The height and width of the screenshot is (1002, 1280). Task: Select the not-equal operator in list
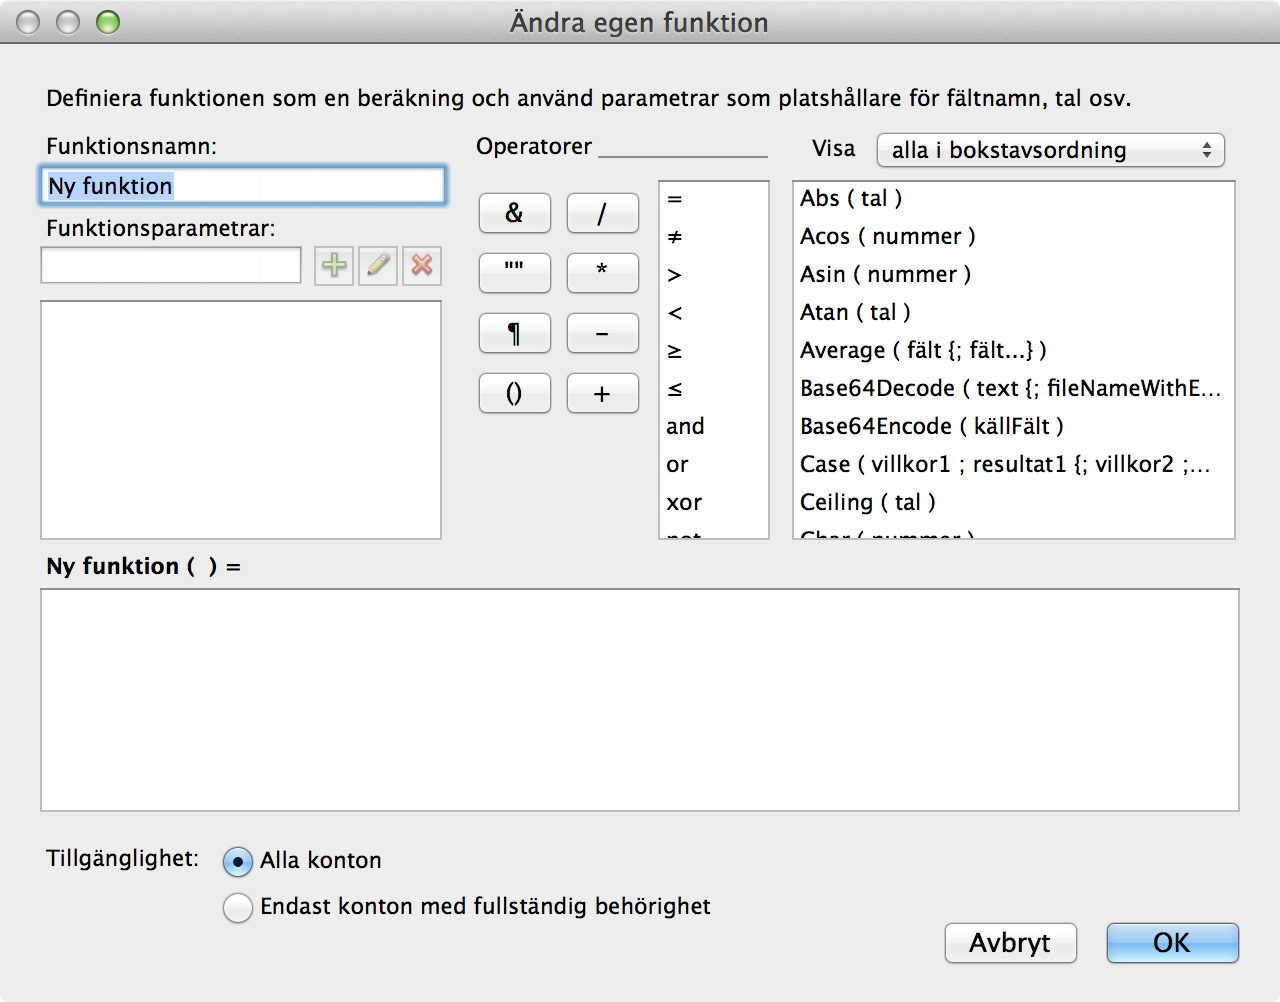713,237
